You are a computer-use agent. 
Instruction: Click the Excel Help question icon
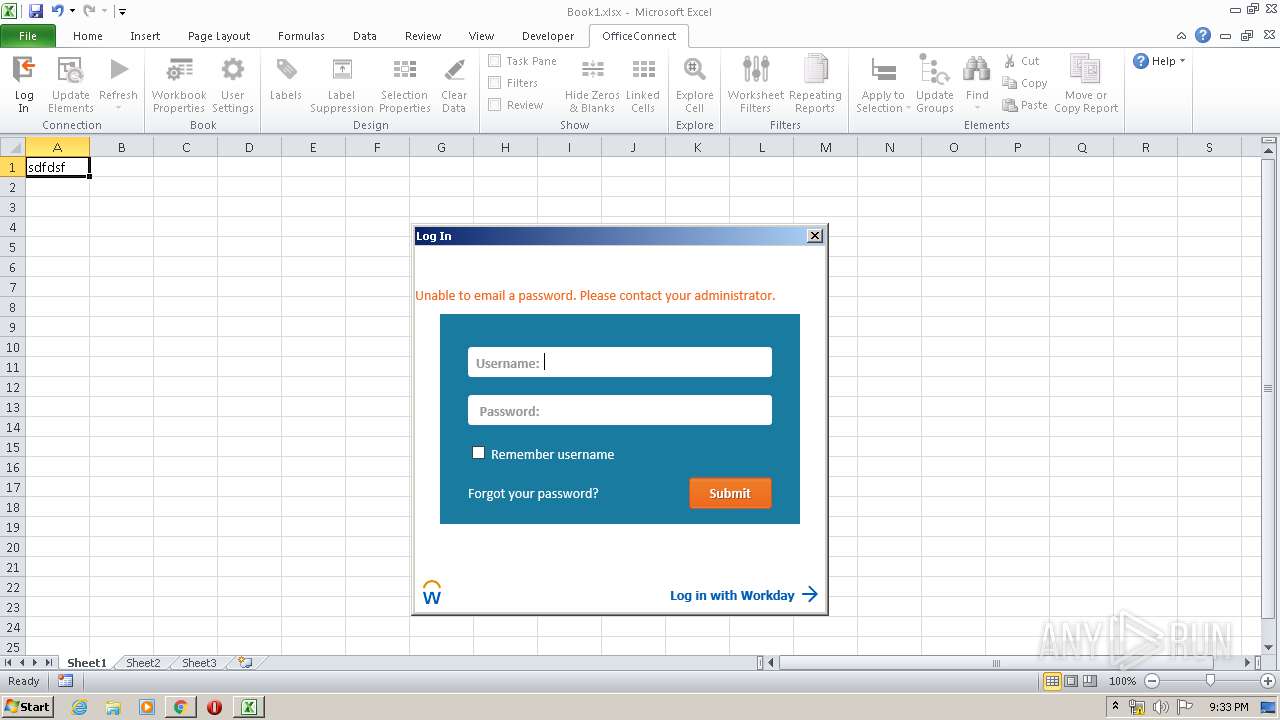[x=1203, y=35]
